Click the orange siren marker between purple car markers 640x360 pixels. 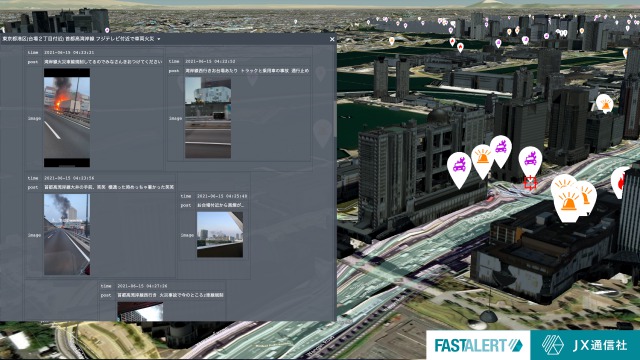coord(482,160)
